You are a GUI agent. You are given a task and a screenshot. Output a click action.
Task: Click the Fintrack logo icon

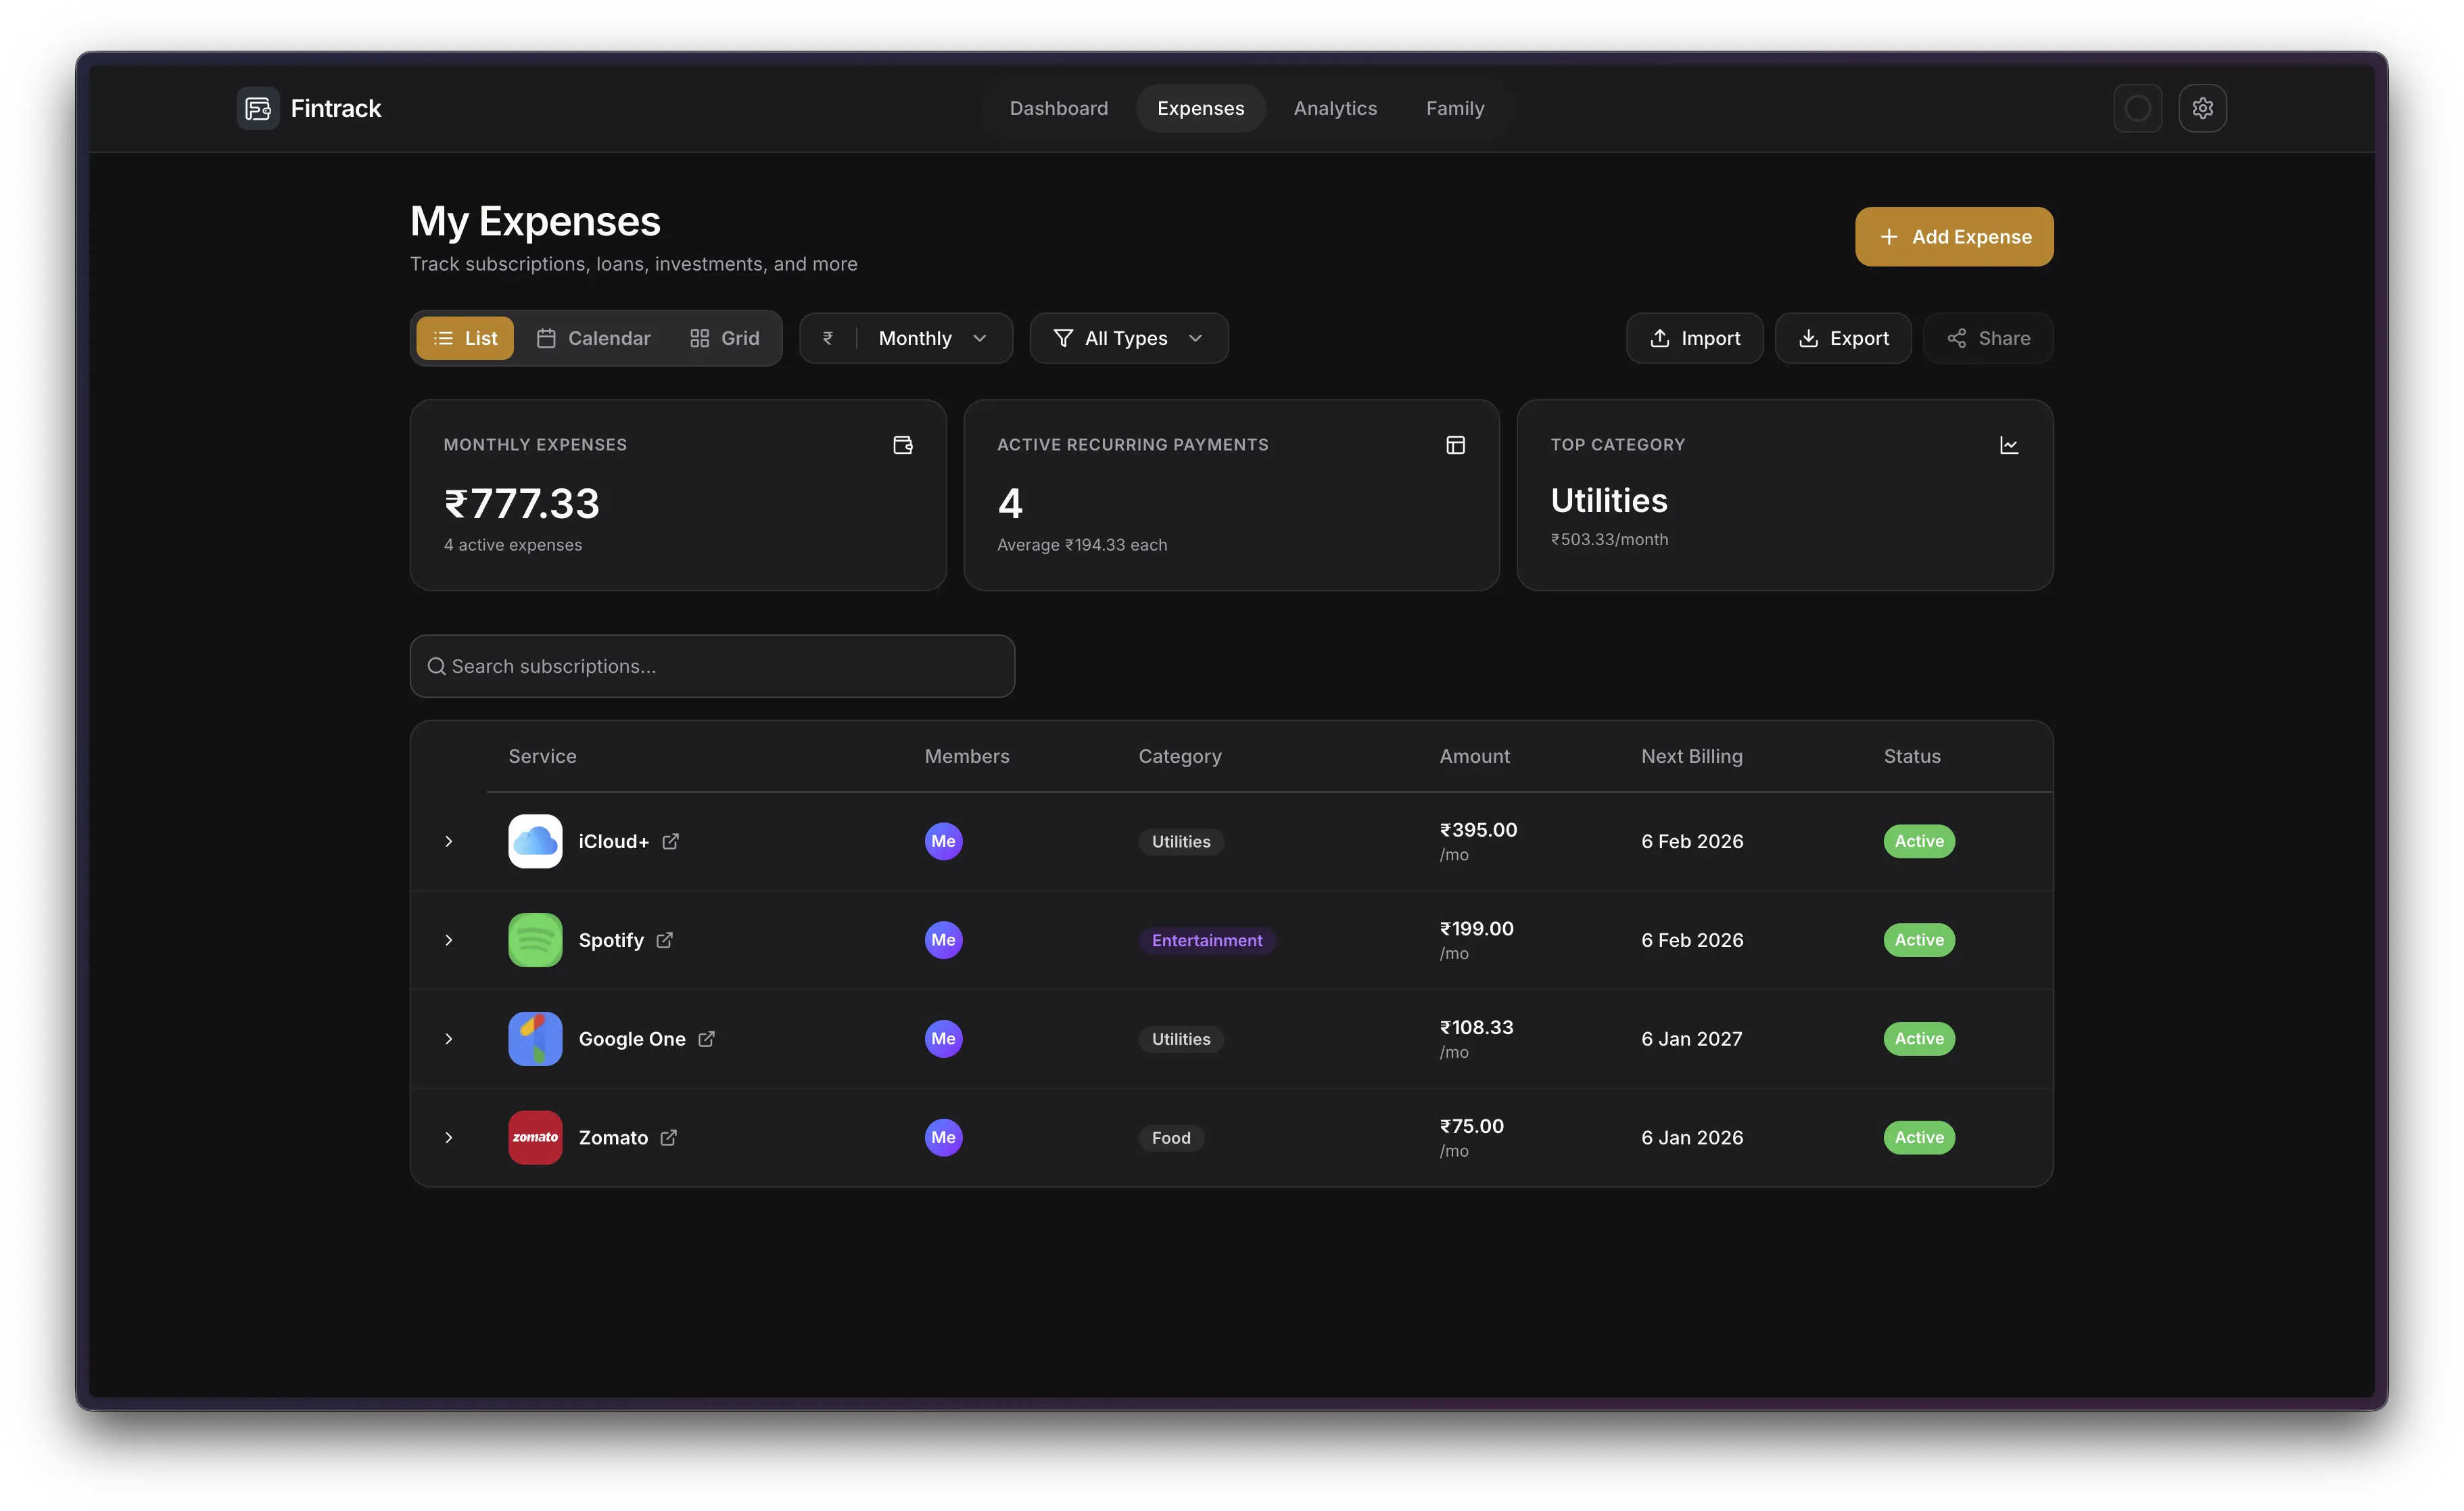coord(258,108)
